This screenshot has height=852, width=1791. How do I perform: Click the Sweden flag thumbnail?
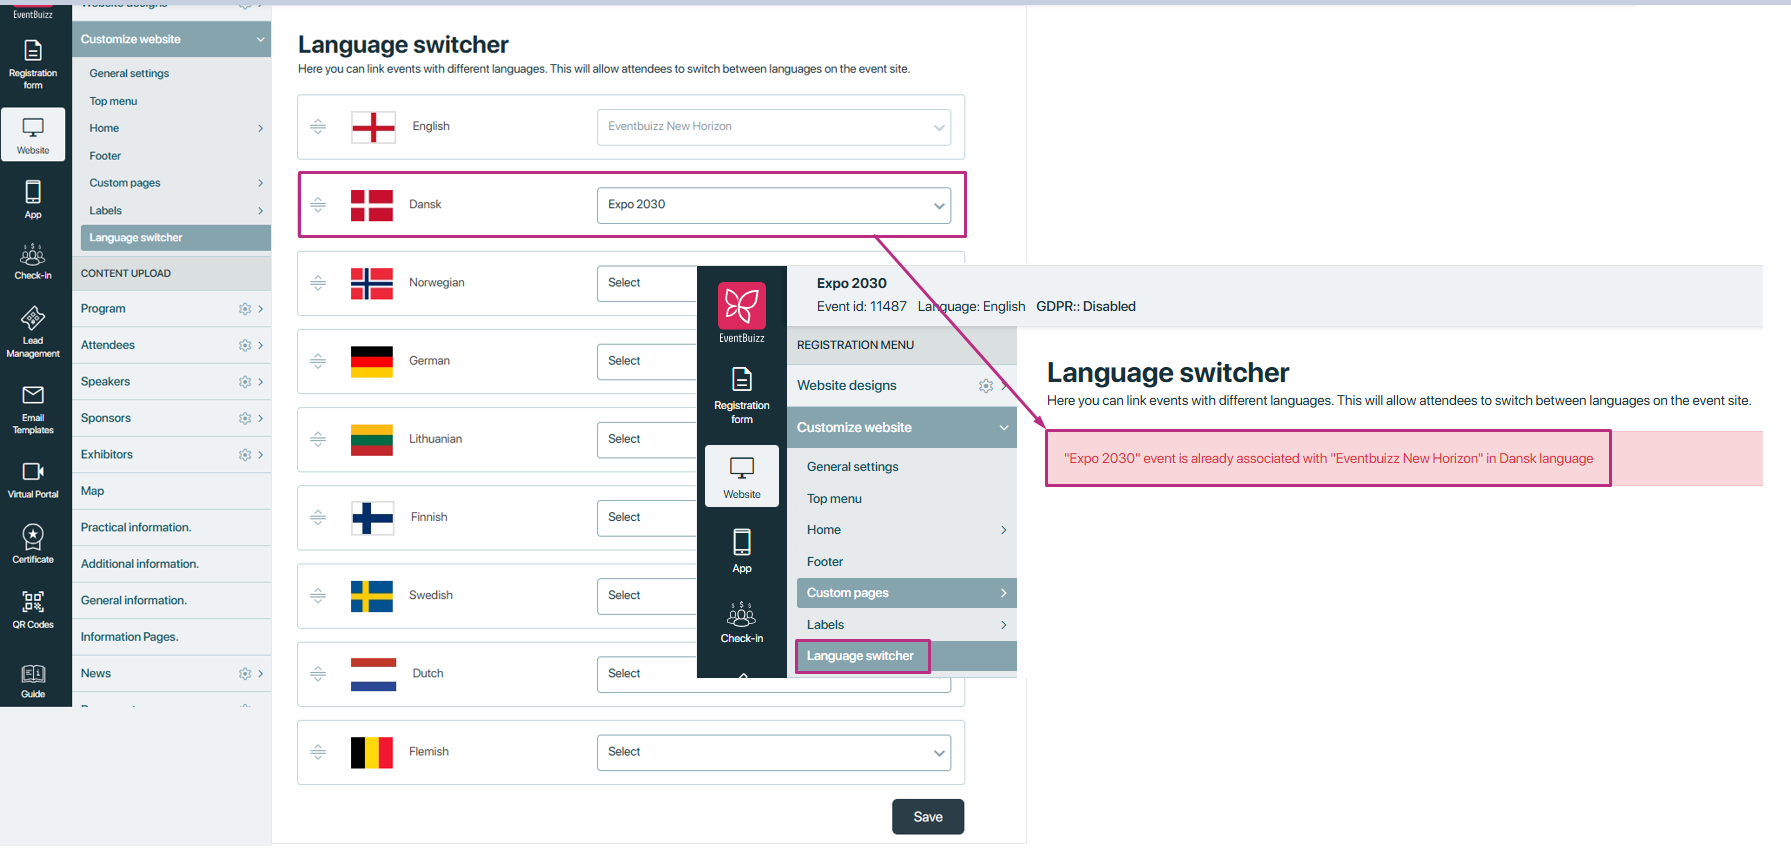coord(372,596)
